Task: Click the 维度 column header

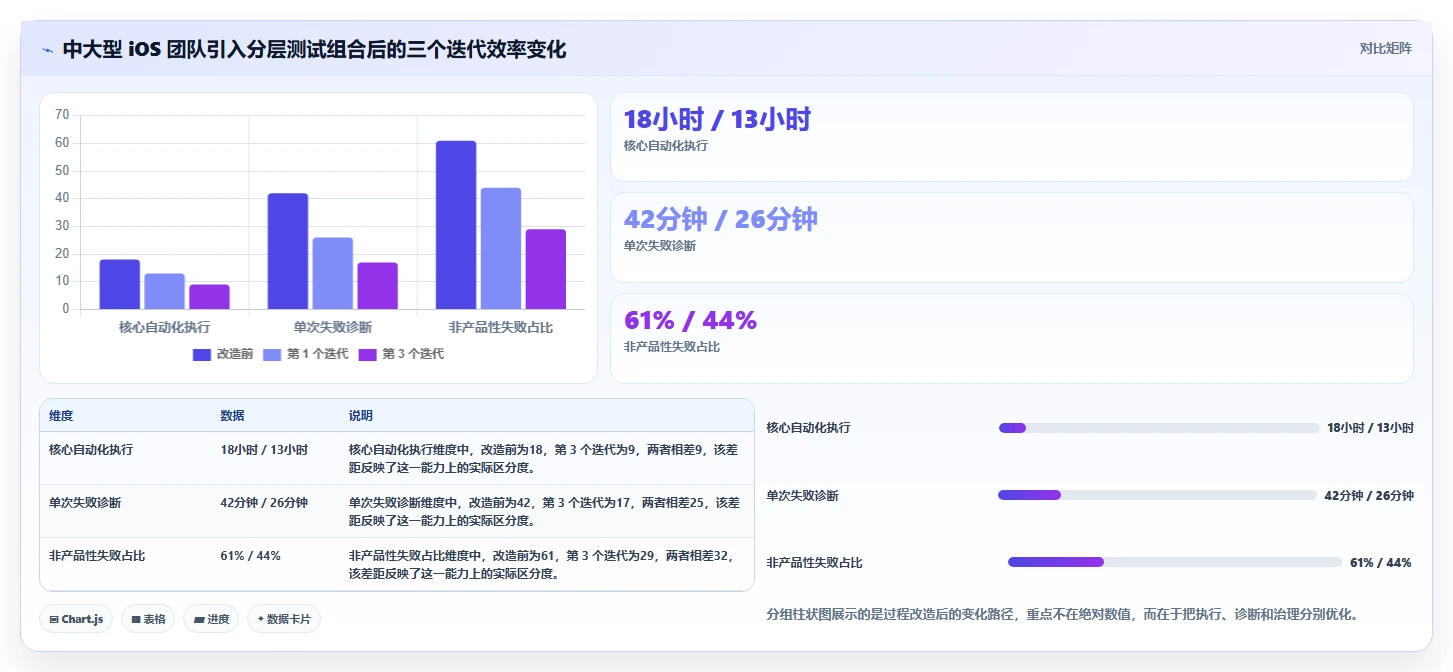Action: (x=61, y=416)
